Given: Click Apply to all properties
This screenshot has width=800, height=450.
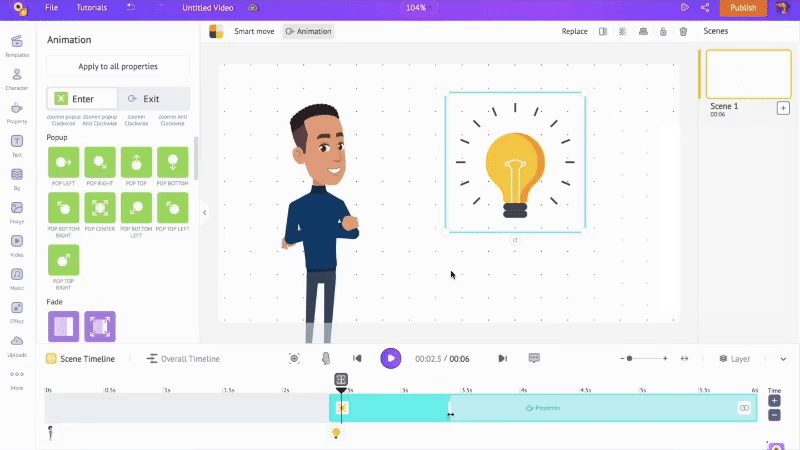Looking at the screenshot, I should point(118,66).
